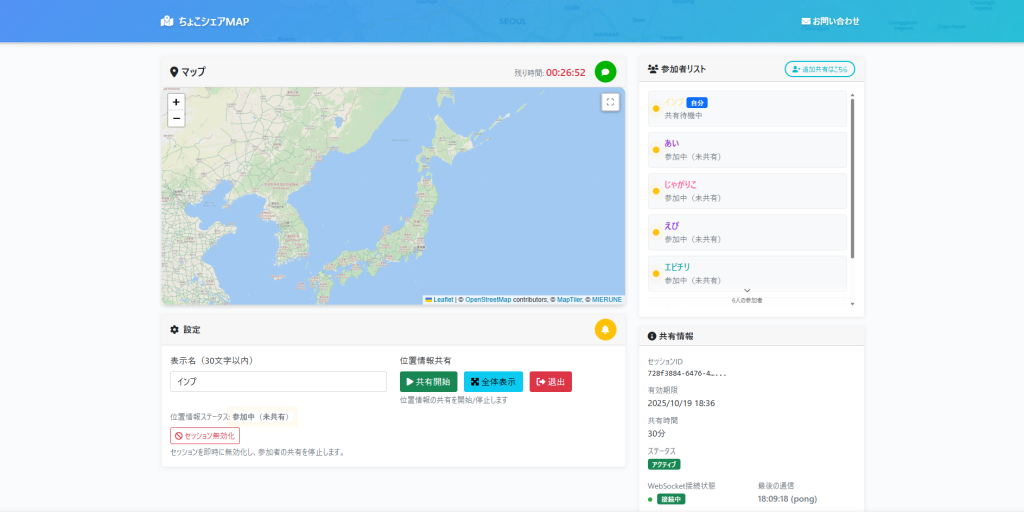Click the yellow notification bell icon

point(605,329)
